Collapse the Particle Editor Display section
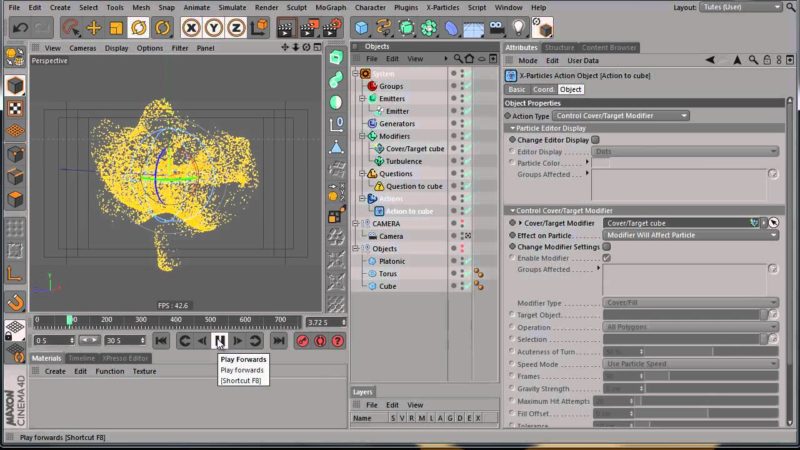The width and height of the screenshot is (800, 450). [x=511, y=128]
